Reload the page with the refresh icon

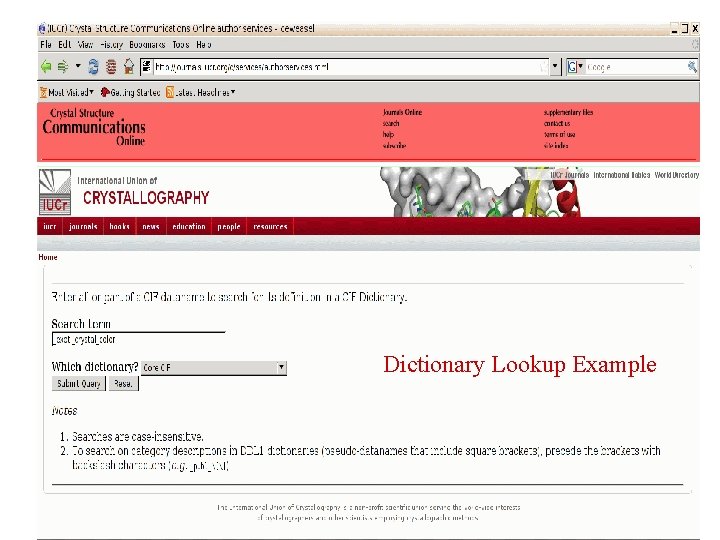coord(93,67)
